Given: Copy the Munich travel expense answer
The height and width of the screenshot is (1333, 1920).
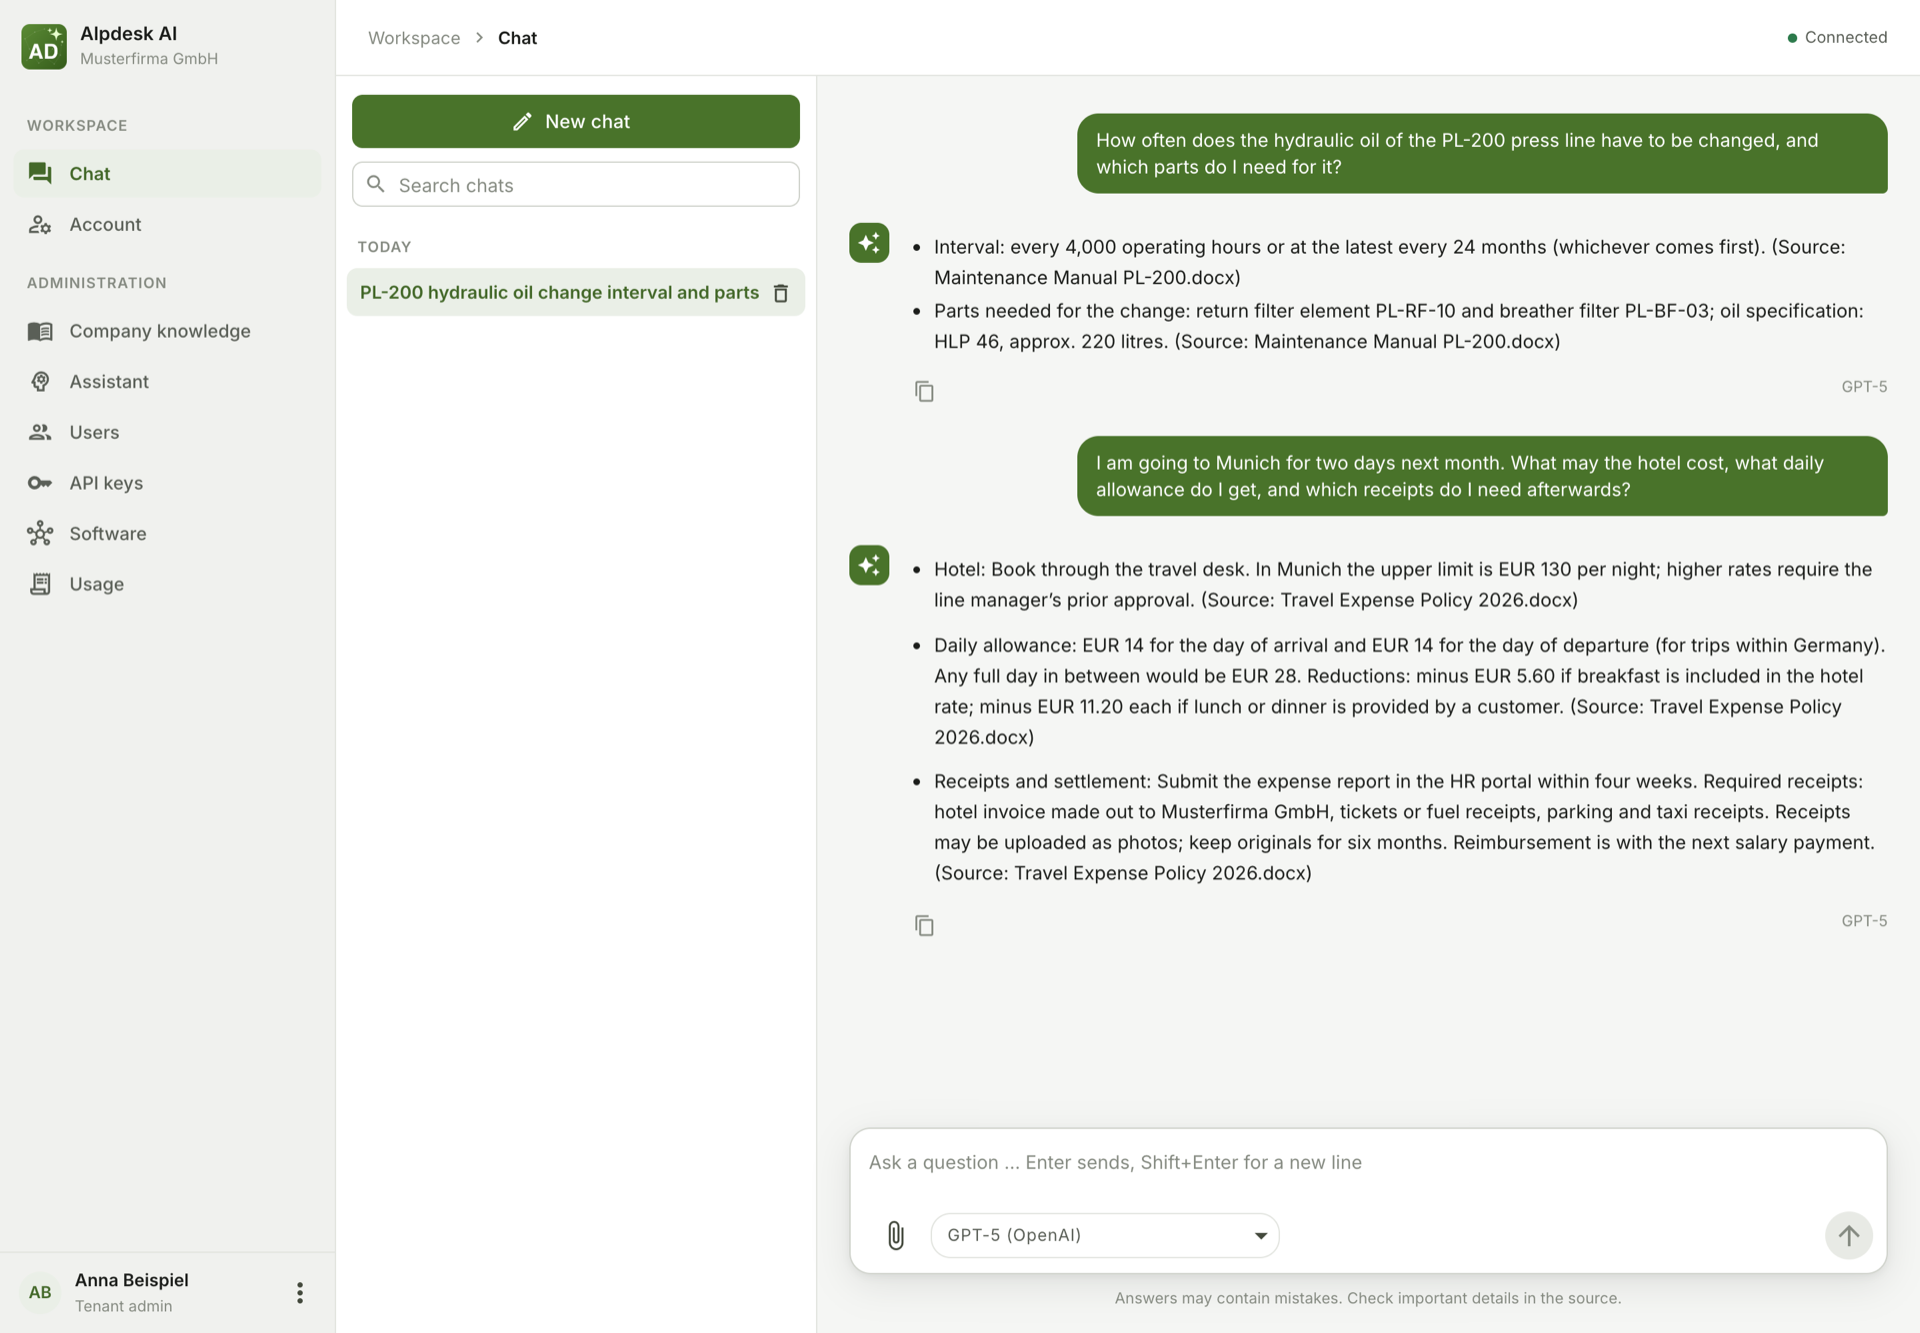Looking at the screenshot, I should point(924,926).
